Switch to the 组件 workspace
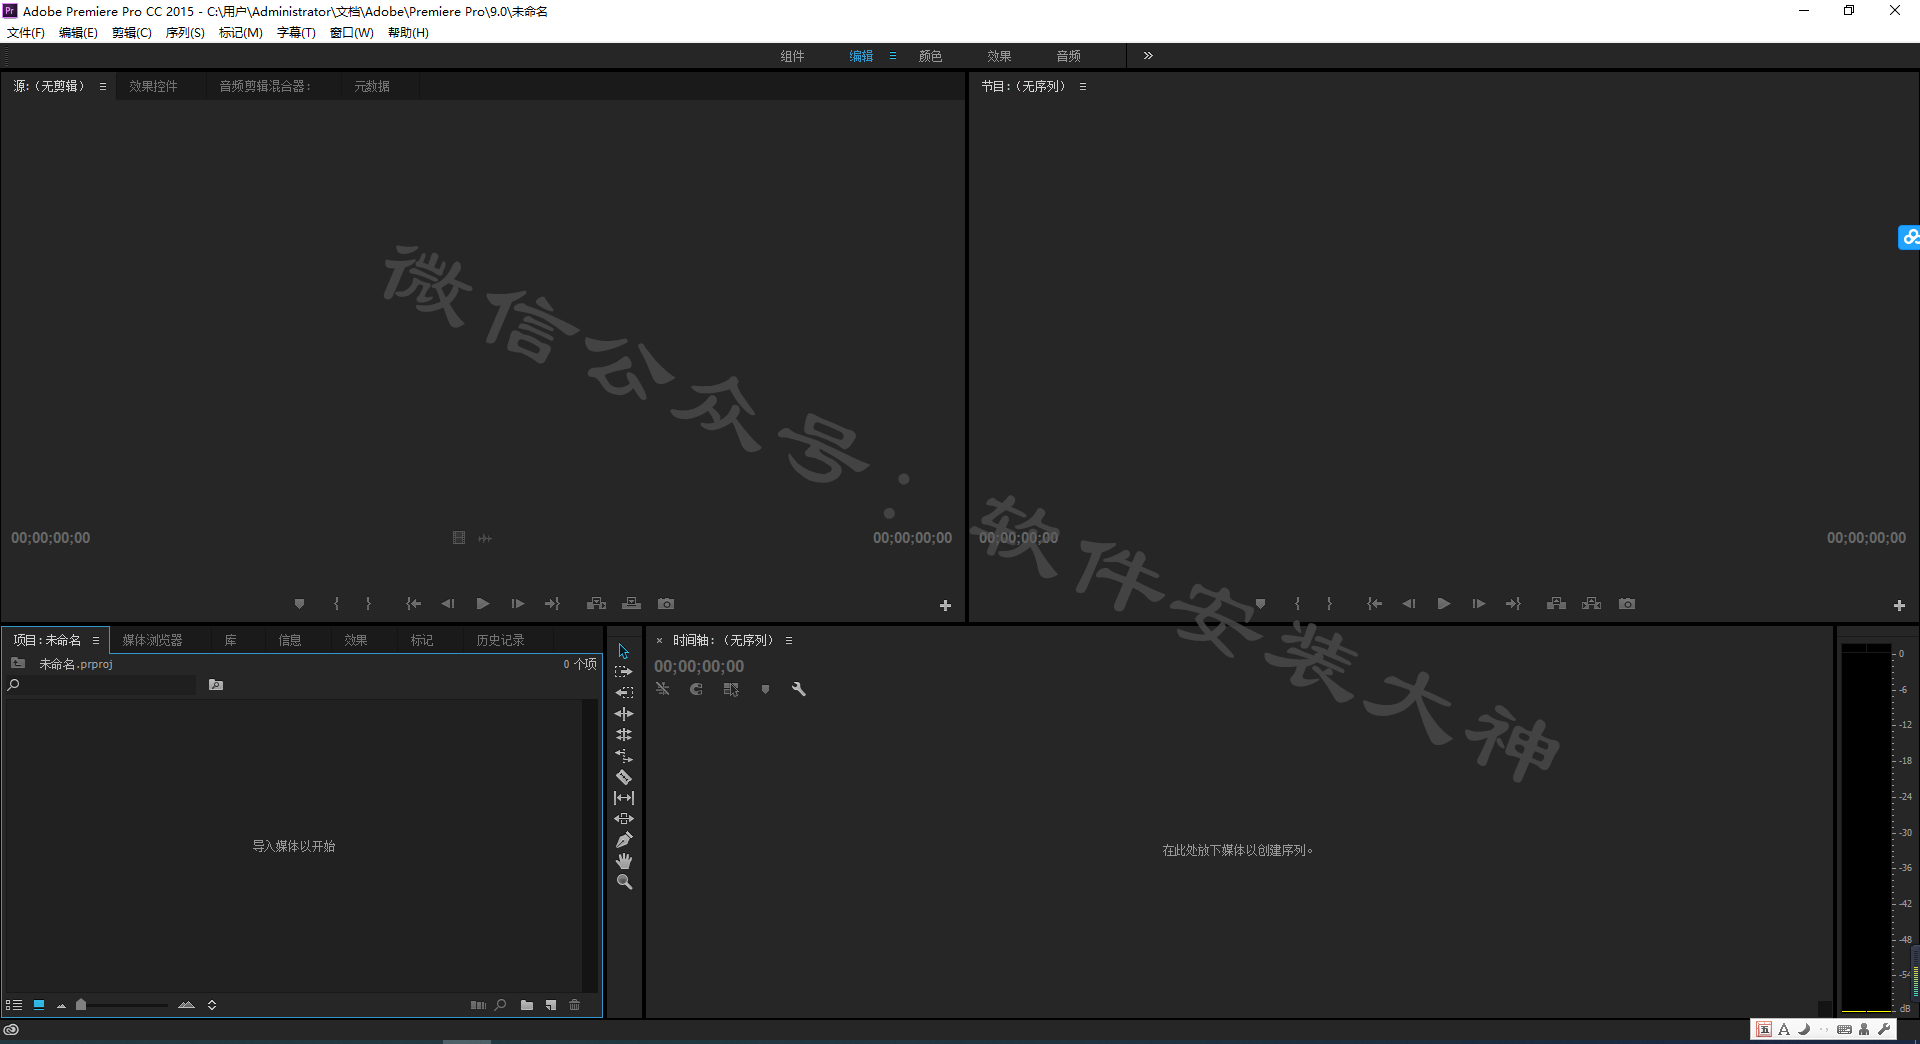The width and height of the screenshot is (1920, 1044). (x=792, y=56)
